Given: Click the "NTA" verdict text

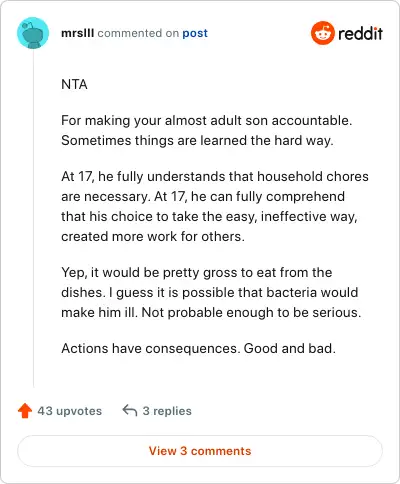Looking at the screenshot, I should pyautogui.click(x=74, y=84).
